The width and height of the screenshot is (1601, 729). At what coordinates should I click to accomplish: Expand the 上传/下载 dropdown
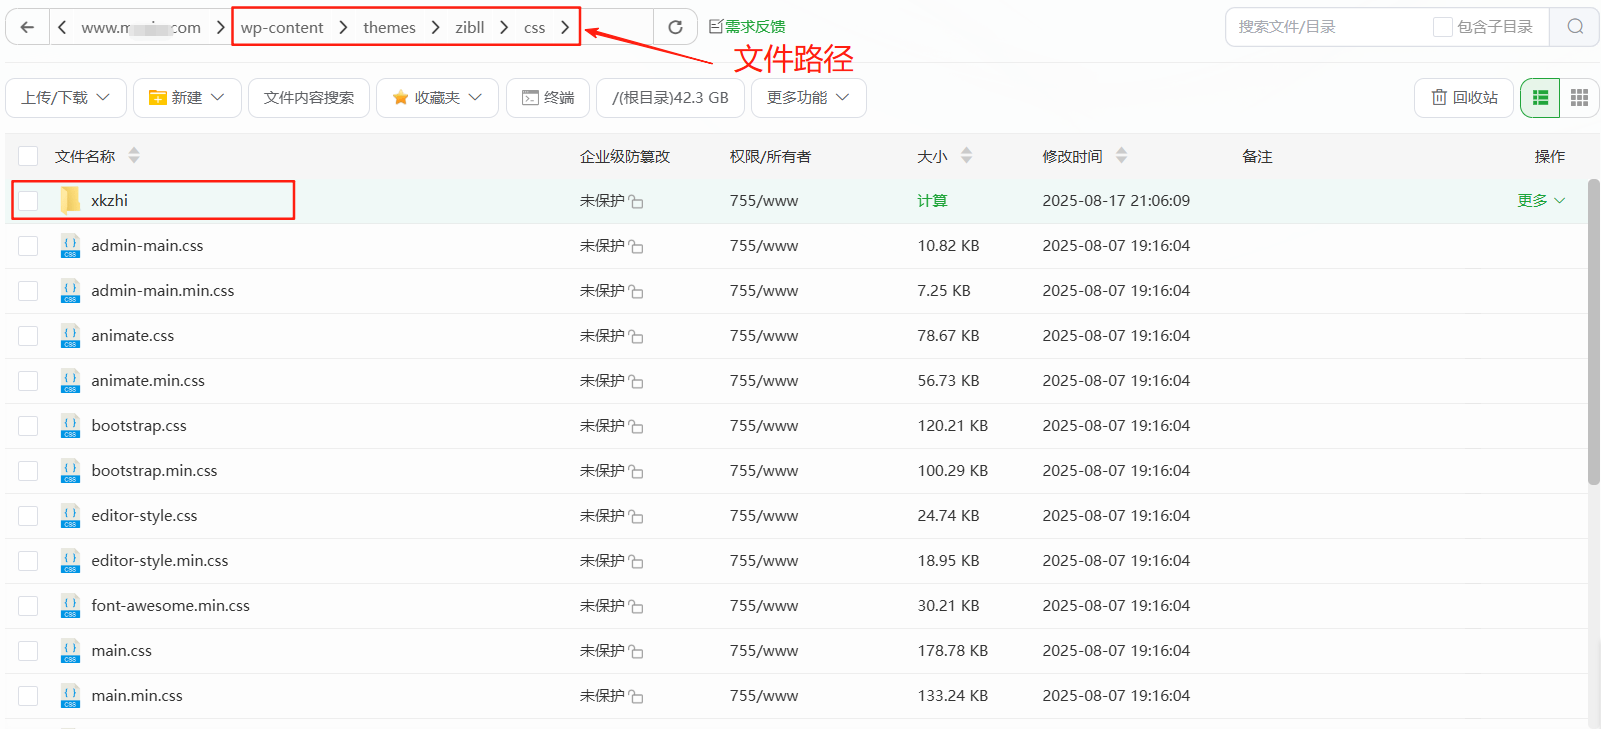click(x=66, y=98)
